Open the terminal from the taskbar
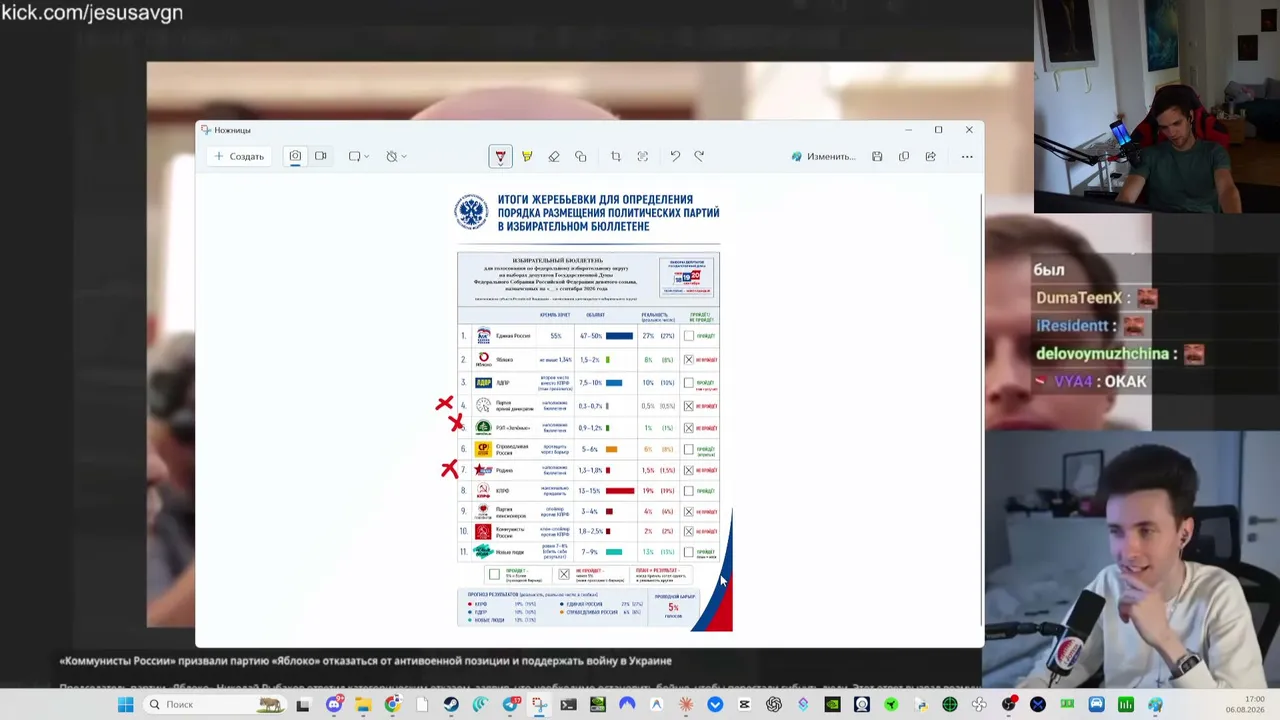 click(568, 705)
